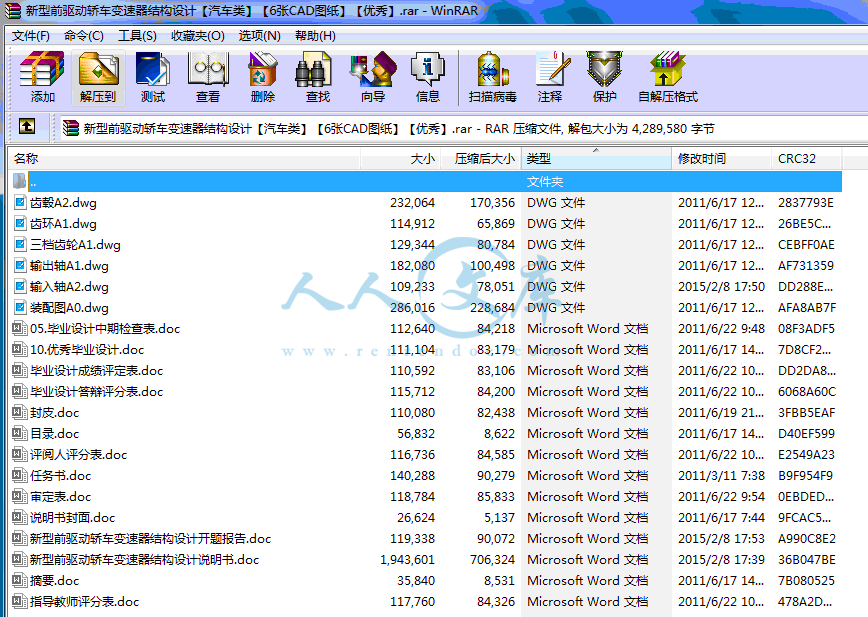Open the 收藏夹(O) menu
Screen dimensions: 868x617
pyautogui.click(x=198, y=36)
